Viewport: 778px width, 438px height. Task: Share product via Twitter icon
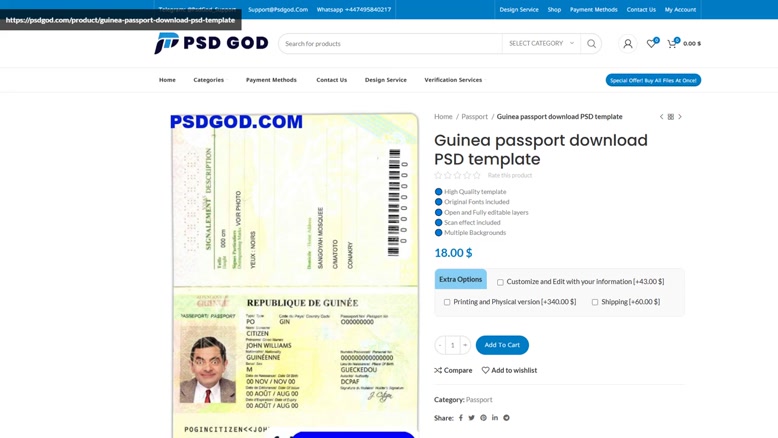(x=471, y=418)
